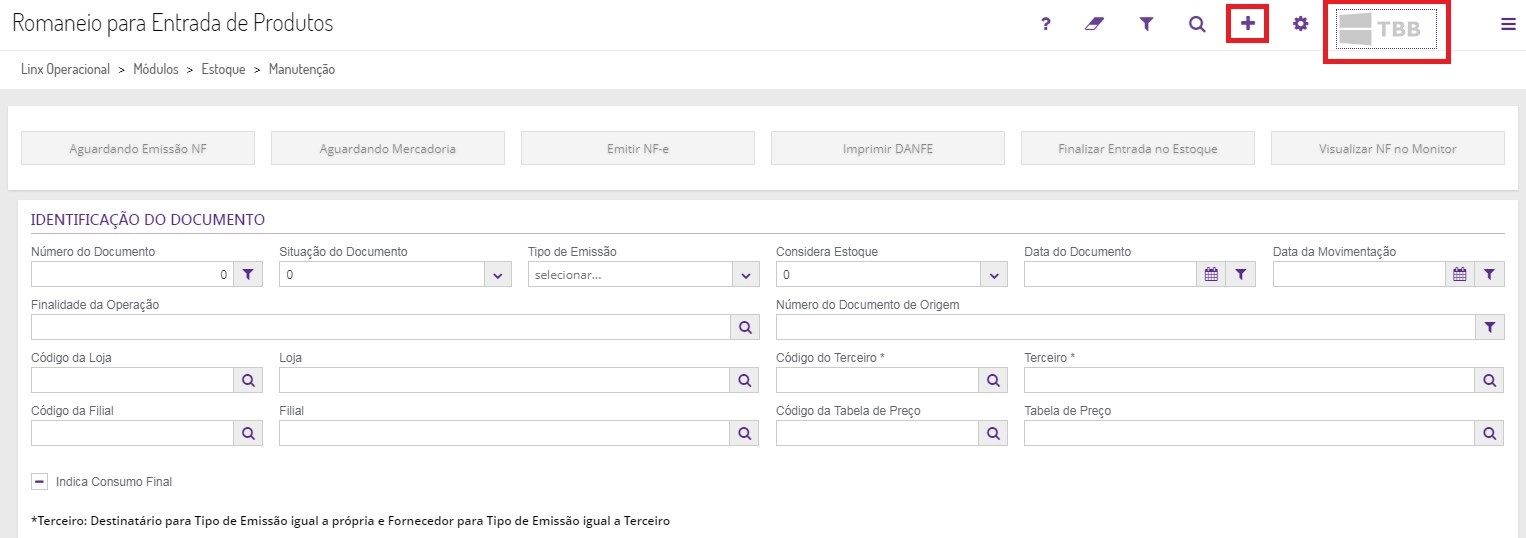Click the top toolbar filter icon
1526x538 pixels.
1147,24
